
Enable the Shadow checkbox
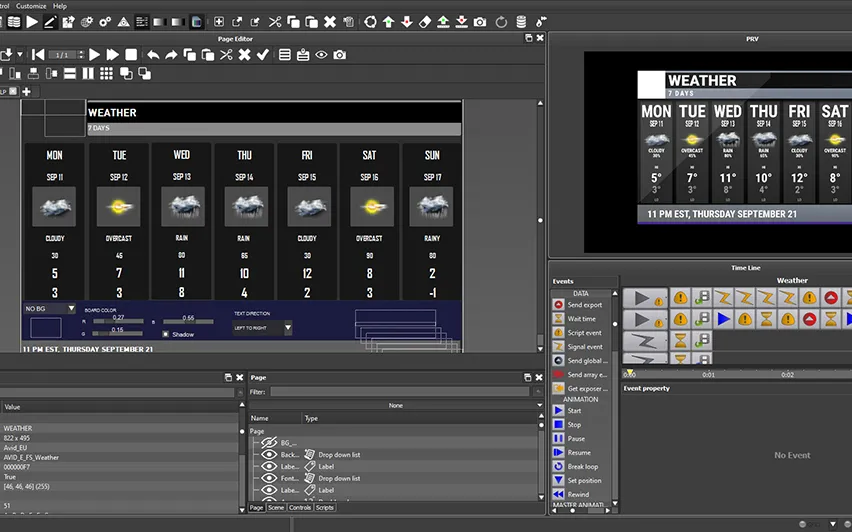166,334
